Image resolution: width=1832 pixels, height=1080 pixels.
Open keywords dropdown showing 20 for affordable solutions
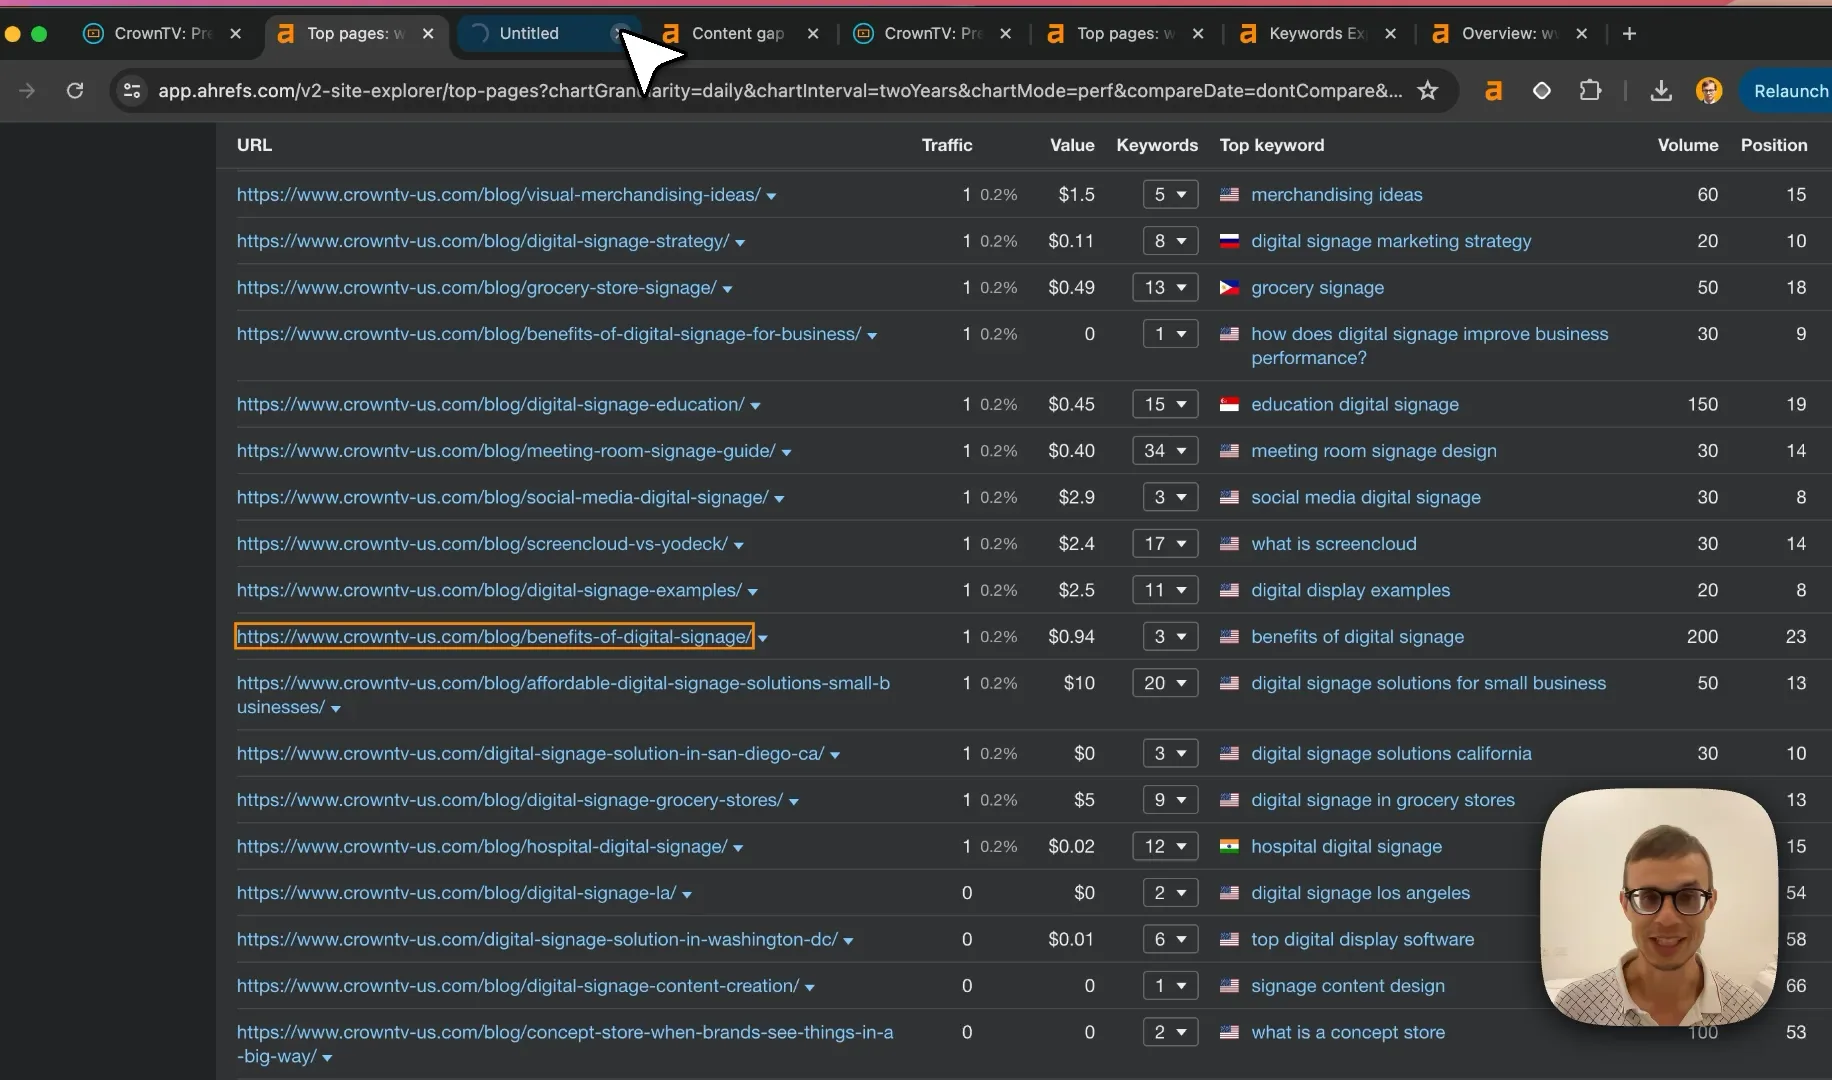pos(1165,683)
